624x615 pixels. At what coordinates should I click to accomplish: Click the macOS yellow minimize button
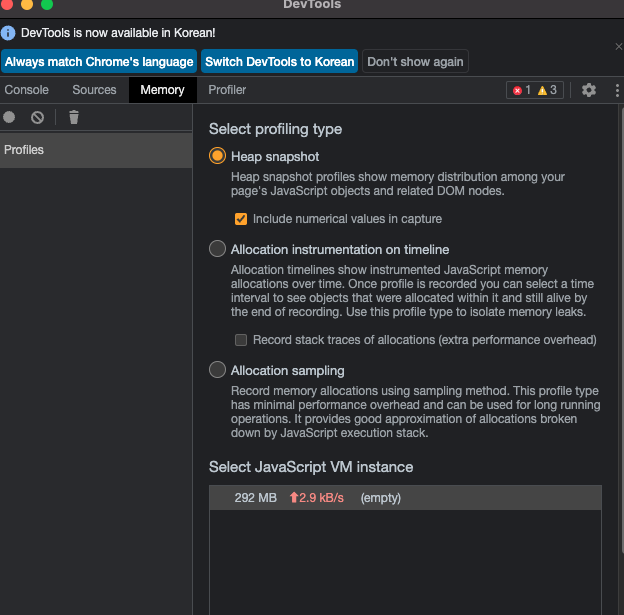(x=27, y=4)
